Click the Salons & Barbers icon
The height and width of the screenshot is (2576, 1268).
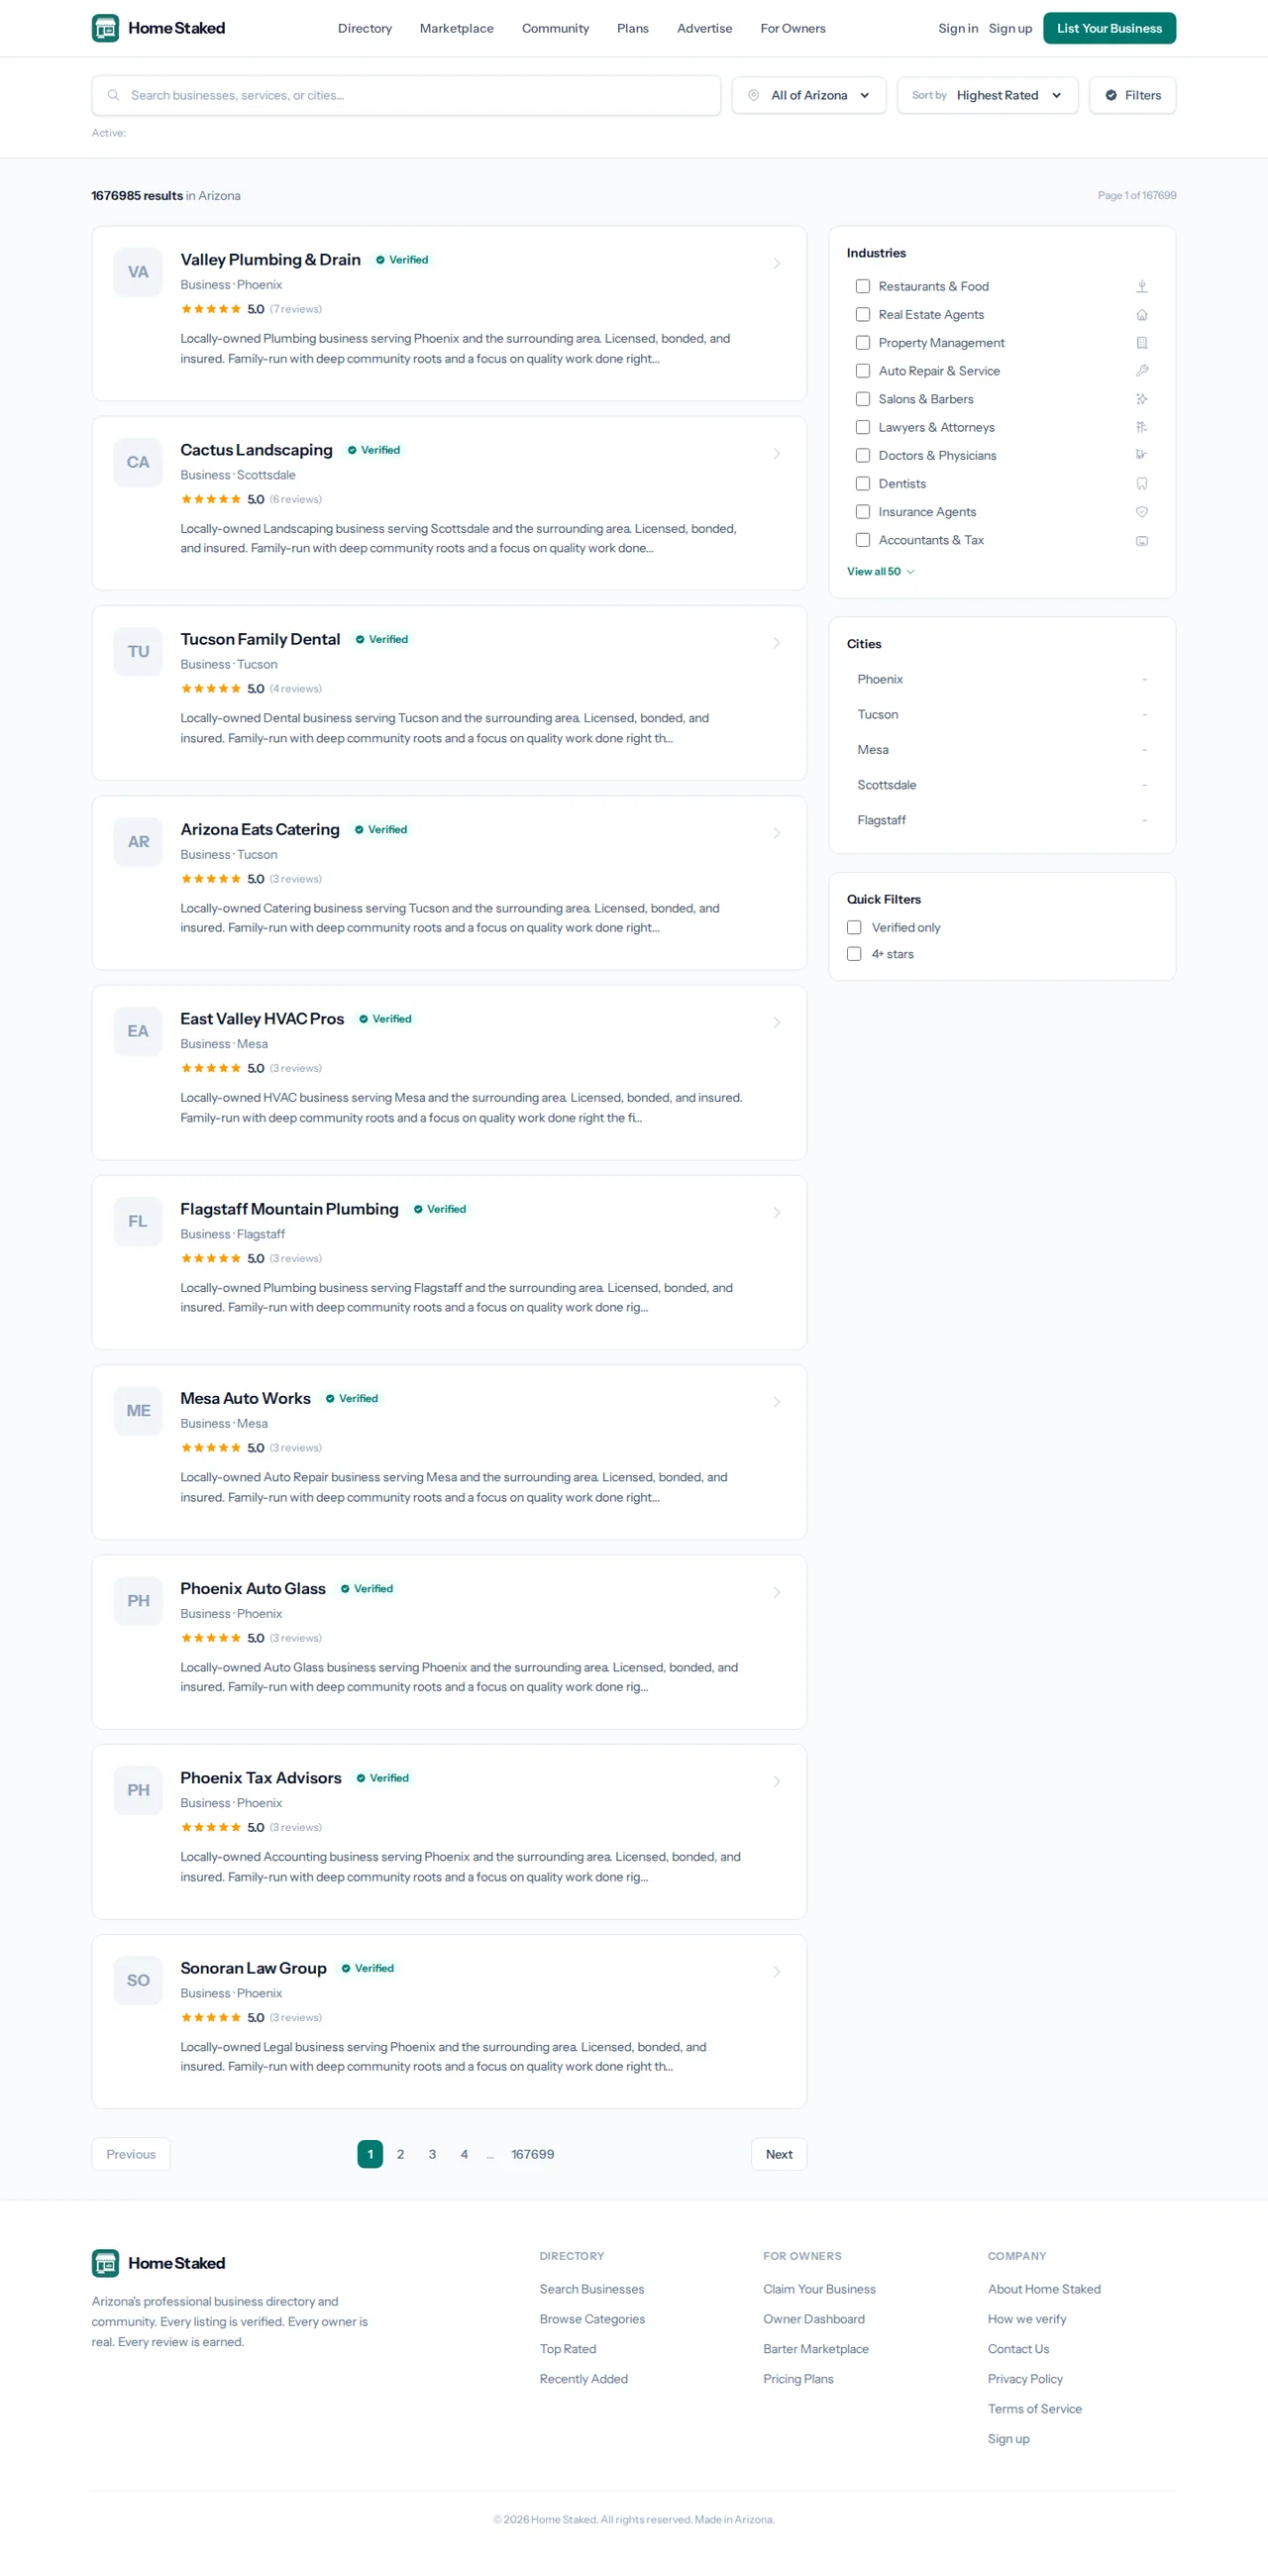tap(1141, 399)
